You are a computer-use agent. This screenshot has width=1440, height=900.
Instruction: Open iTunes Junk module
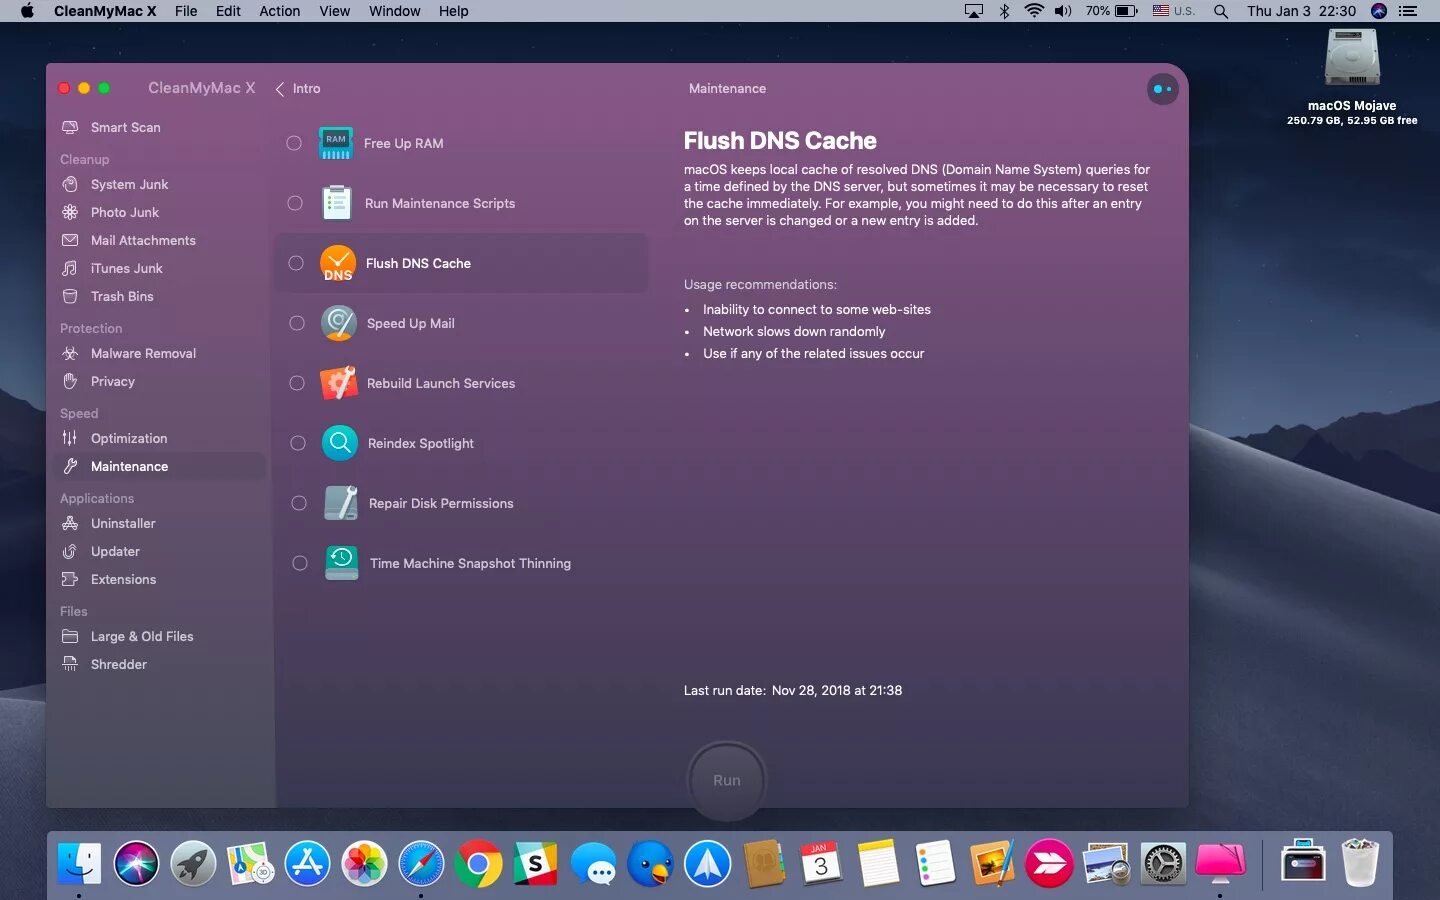(126, 268)
